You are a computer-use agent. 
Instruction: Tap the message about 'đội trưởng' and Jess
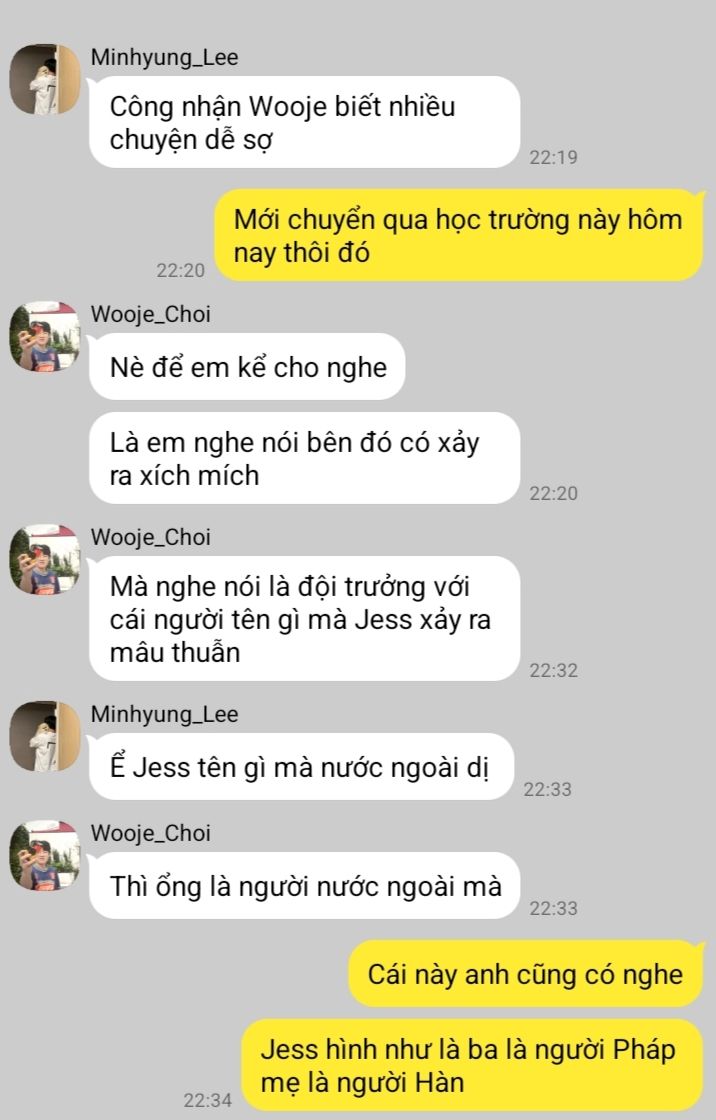pos(304,619)
